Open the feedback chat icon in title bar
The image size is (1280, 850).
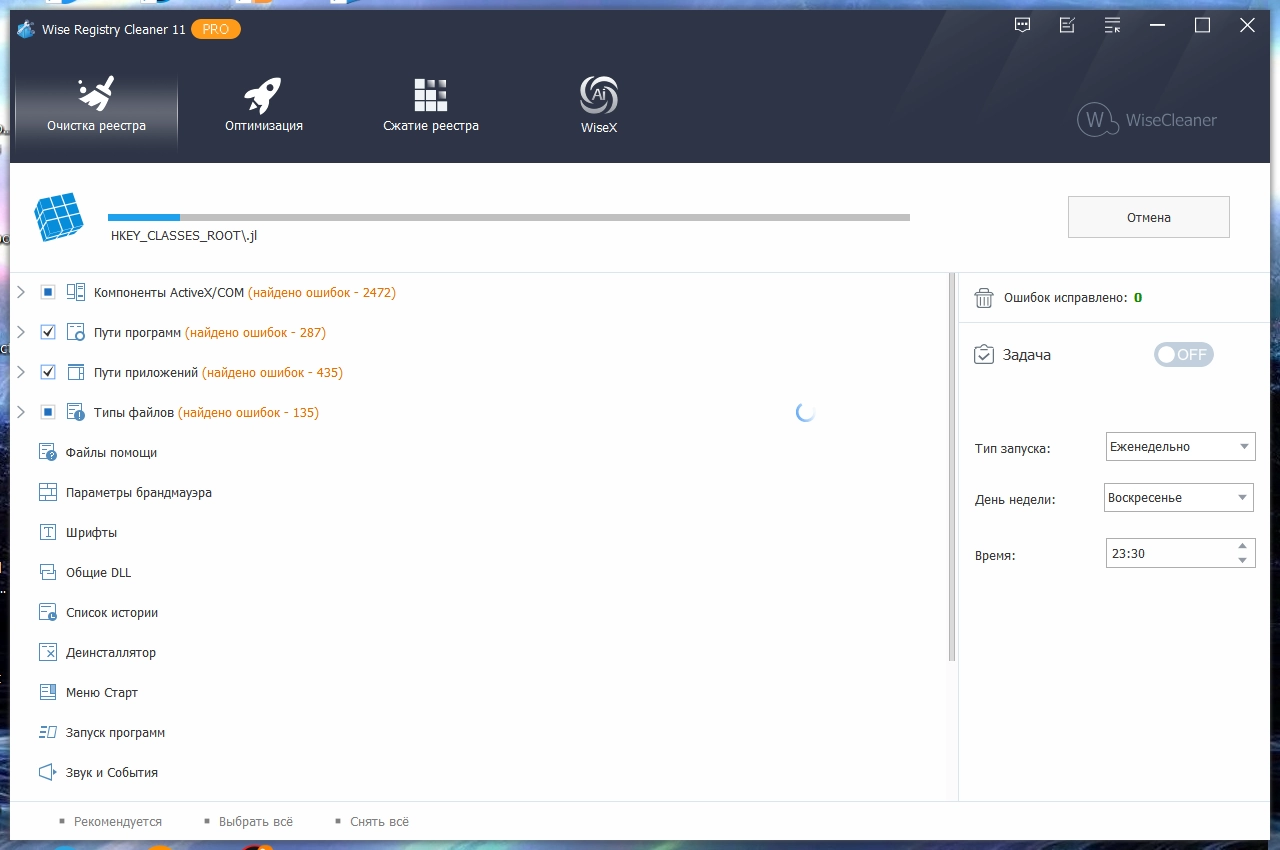1022,26
